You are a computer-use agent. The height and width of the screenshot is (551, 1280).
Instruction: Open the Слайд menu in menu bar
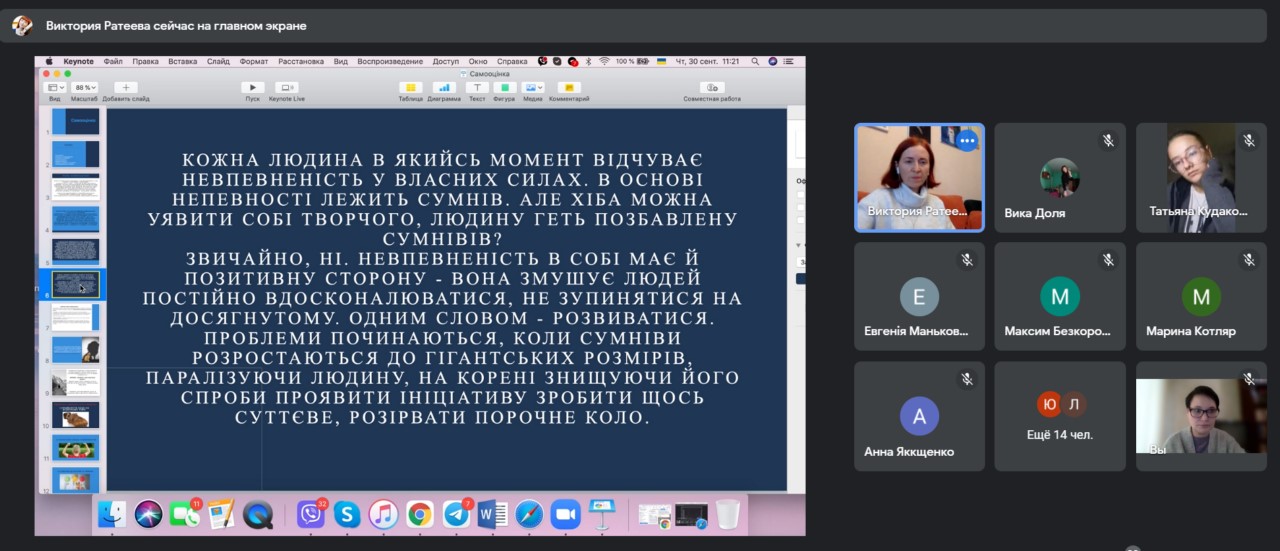(218, 61)
